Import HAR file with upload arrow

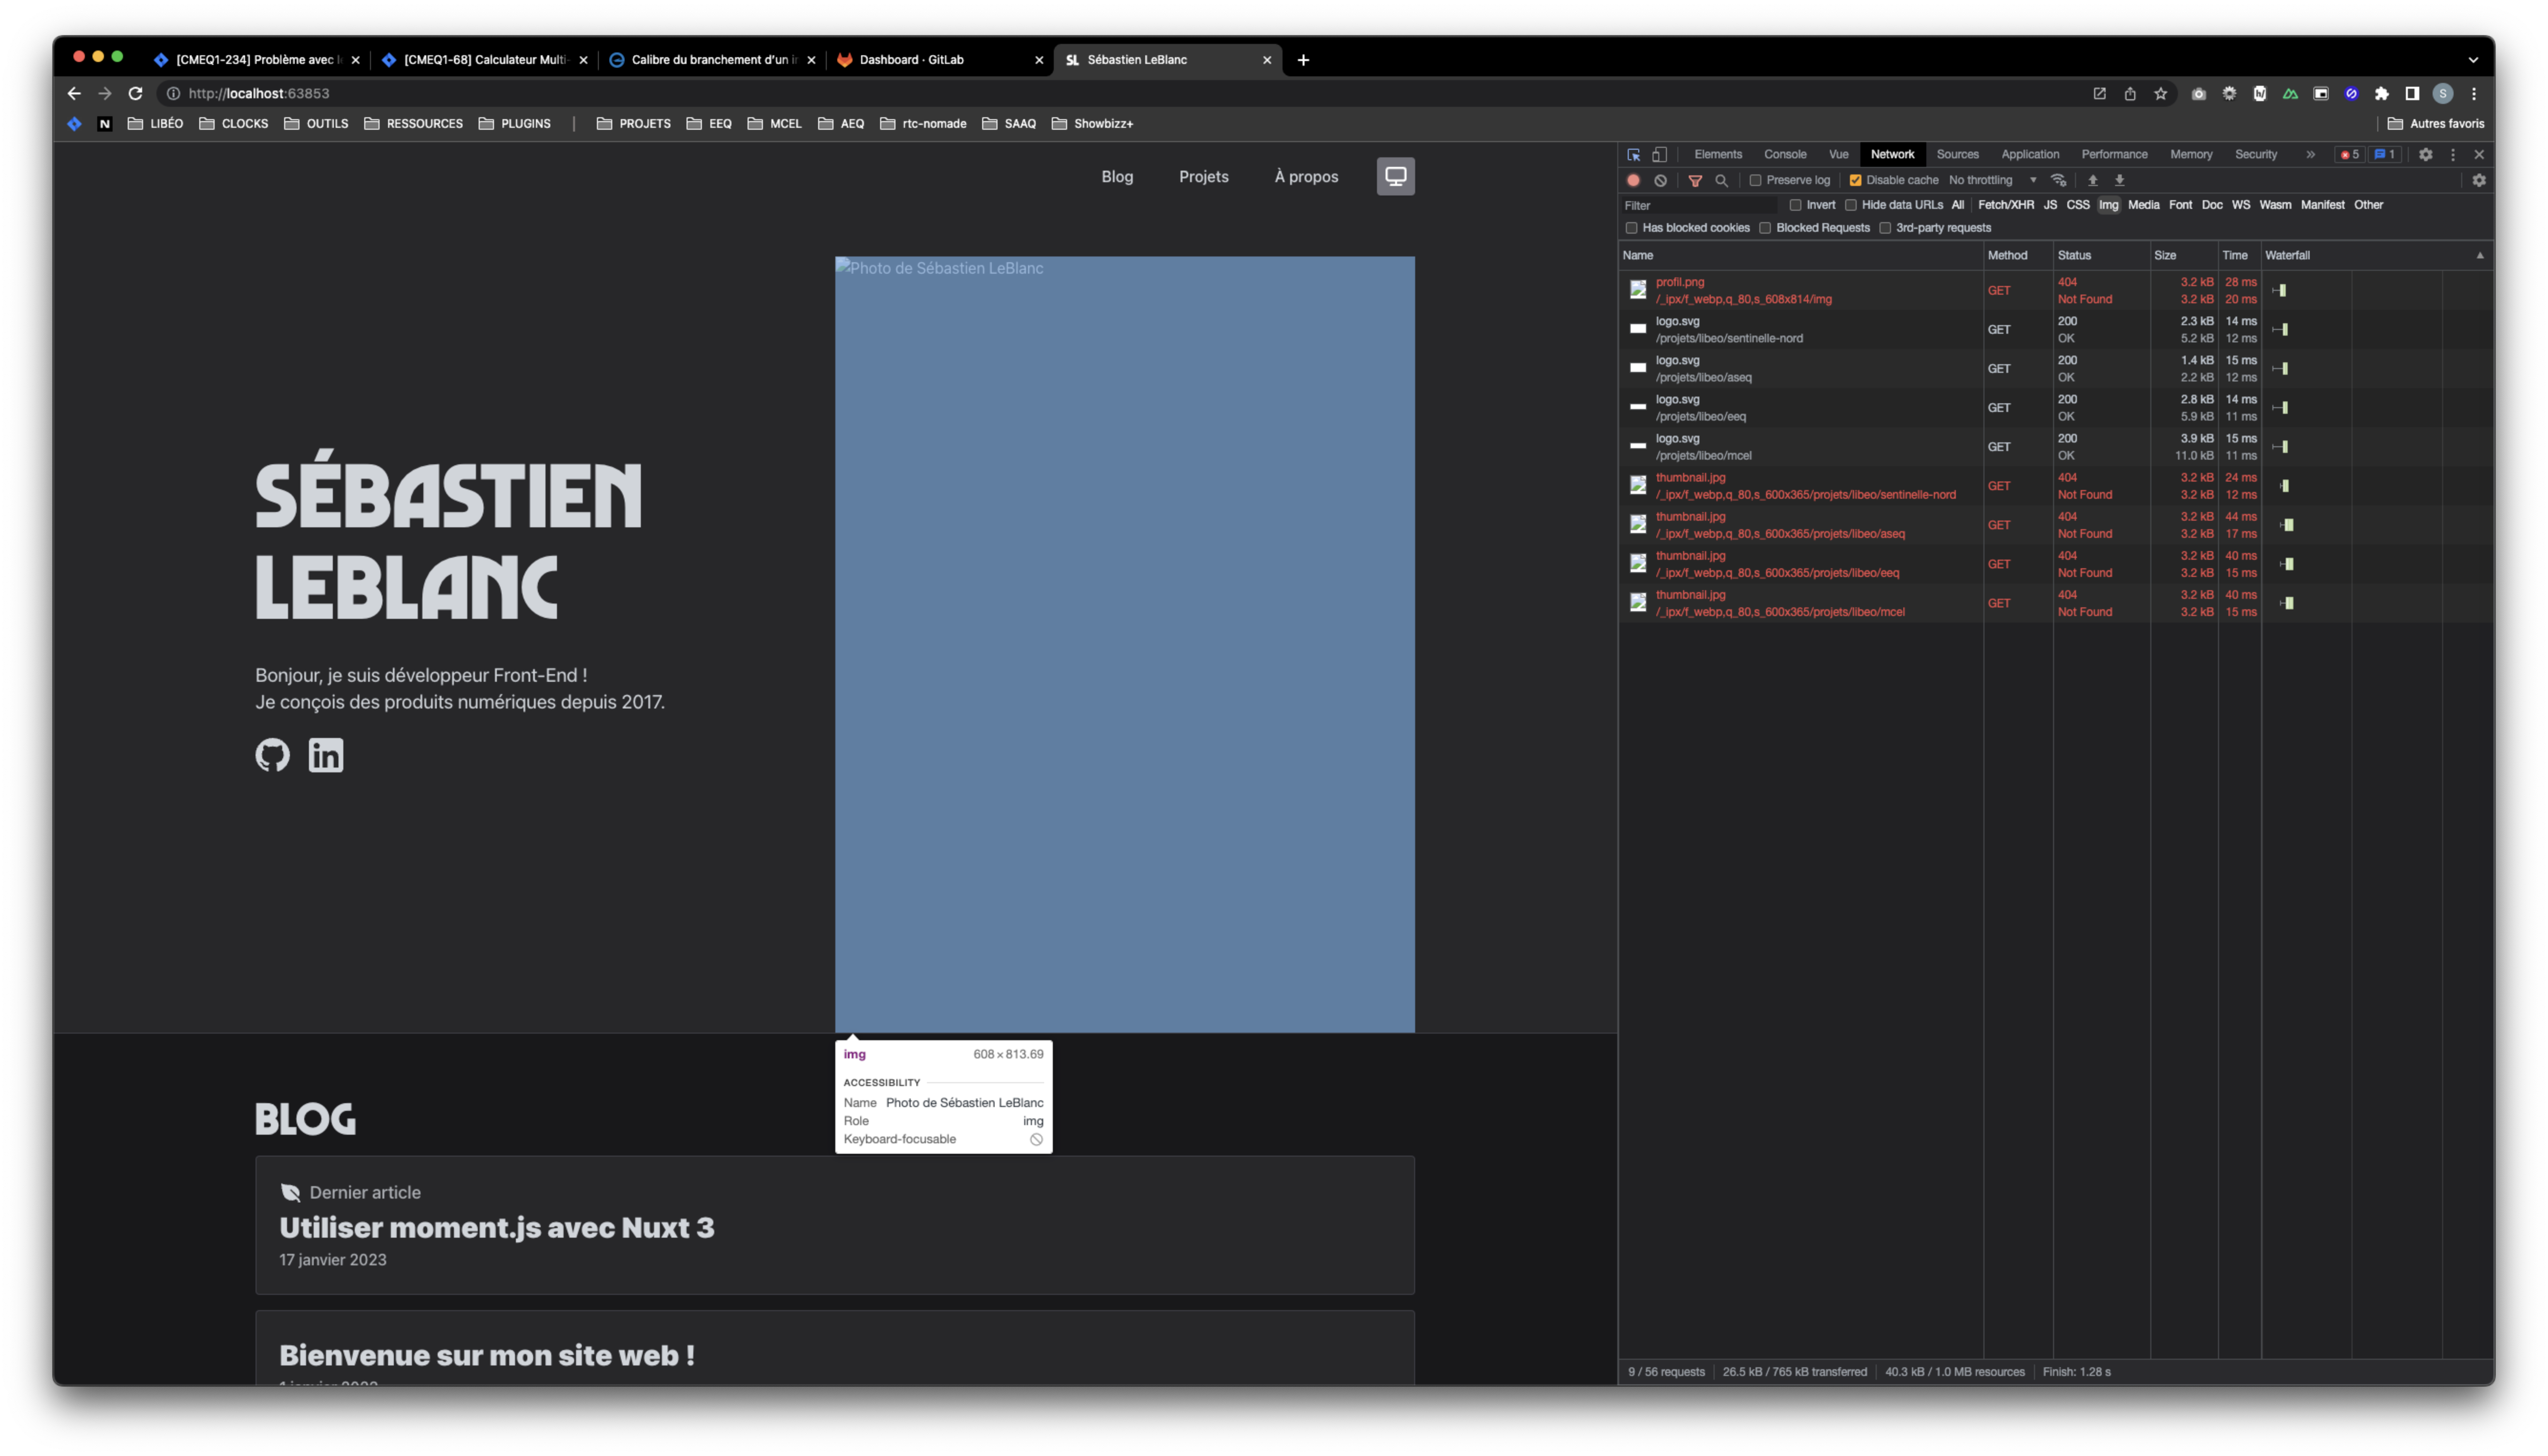pos(2093,181)
